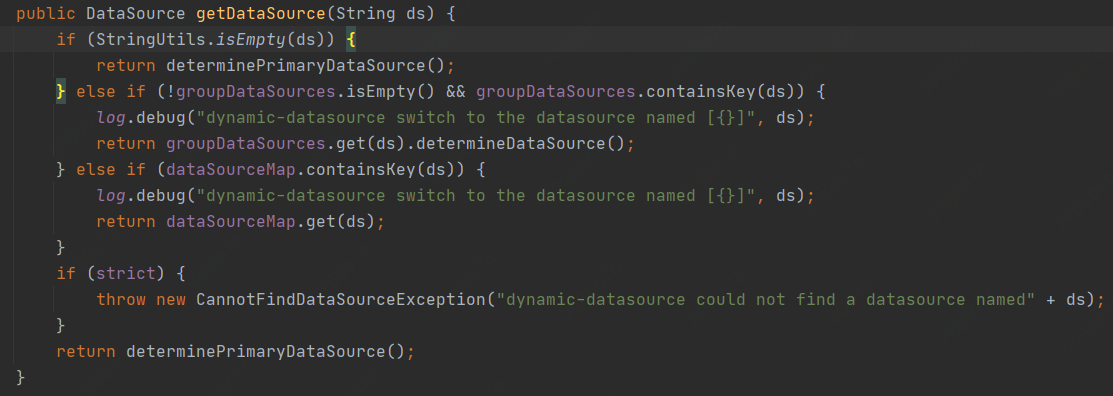
Task: Place cursor on the getDataSource method name
Action: click(260, 13)
